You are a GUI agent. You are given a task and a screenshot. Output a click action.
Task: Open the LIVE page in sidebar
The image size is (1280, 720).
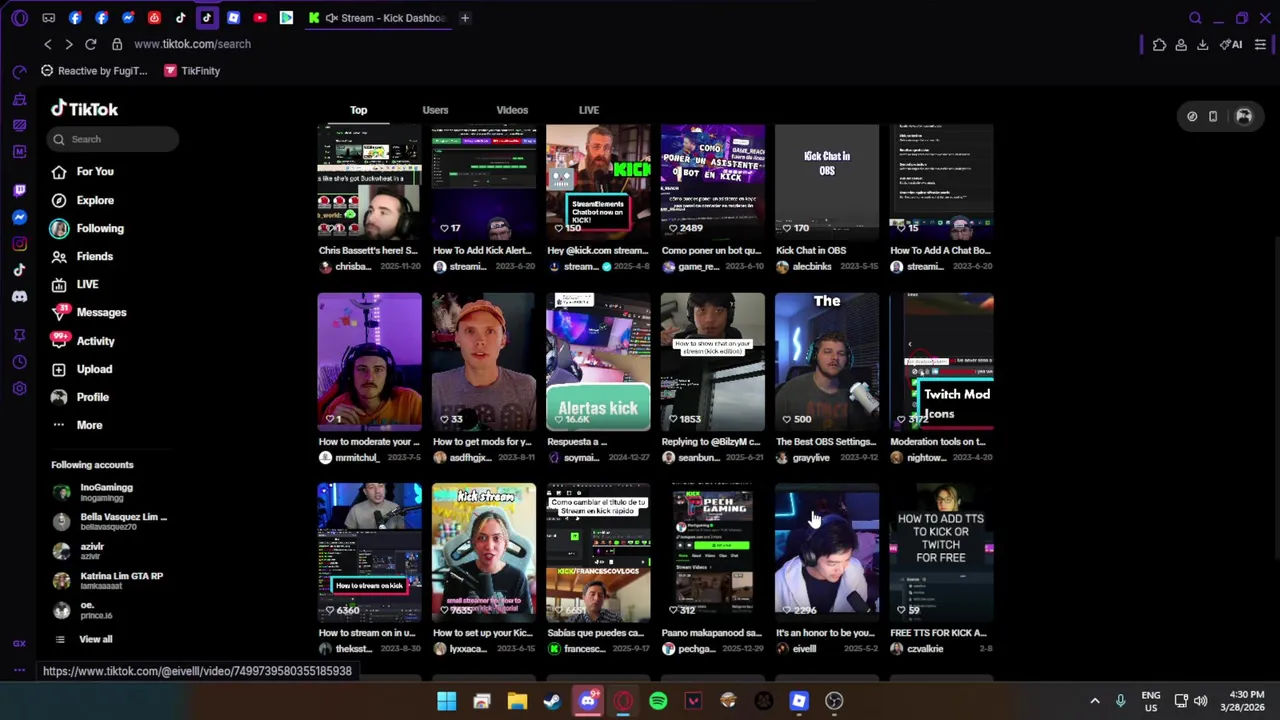(x=75, y=284)
